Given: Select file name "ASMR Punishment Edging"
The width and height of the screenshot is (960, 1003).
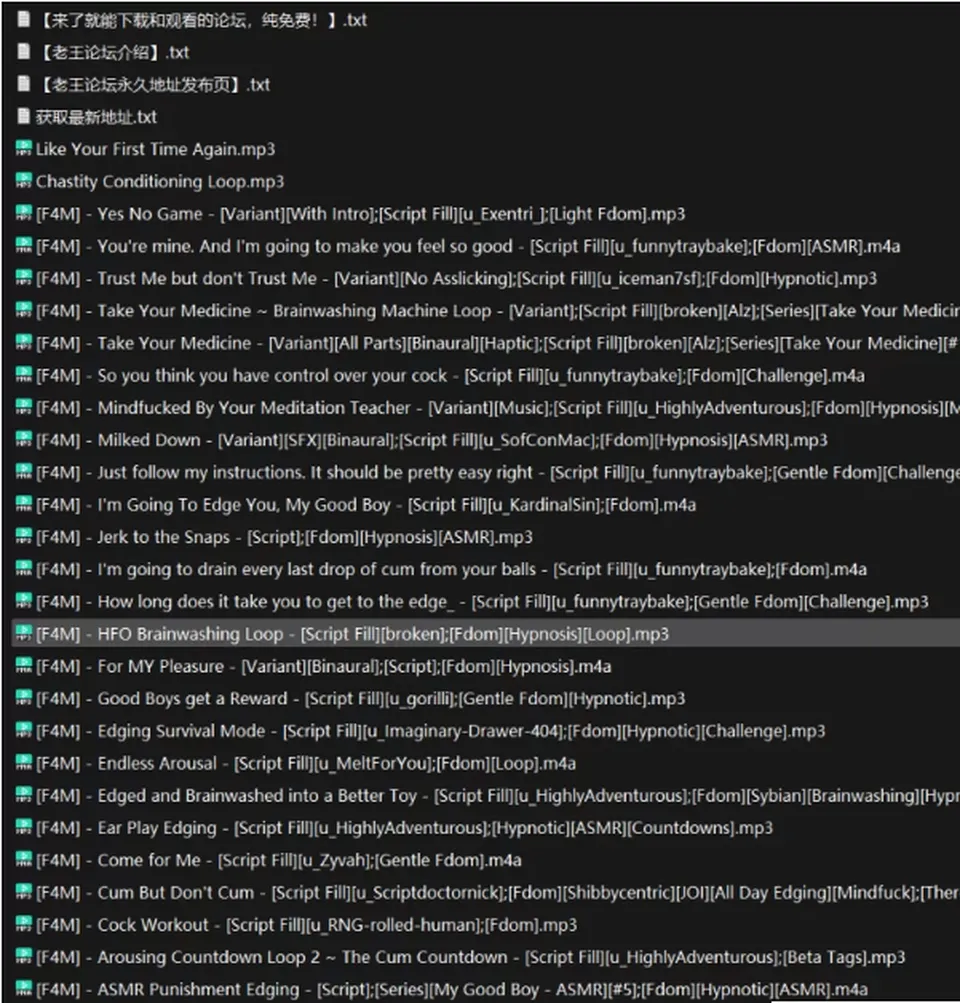Looking at the screenshot, I should (x=452, y=989).
